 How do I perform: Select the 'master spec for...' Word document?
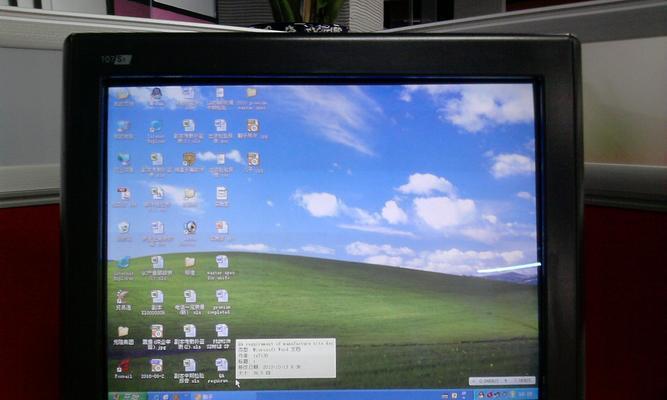(x=221, y=268)
